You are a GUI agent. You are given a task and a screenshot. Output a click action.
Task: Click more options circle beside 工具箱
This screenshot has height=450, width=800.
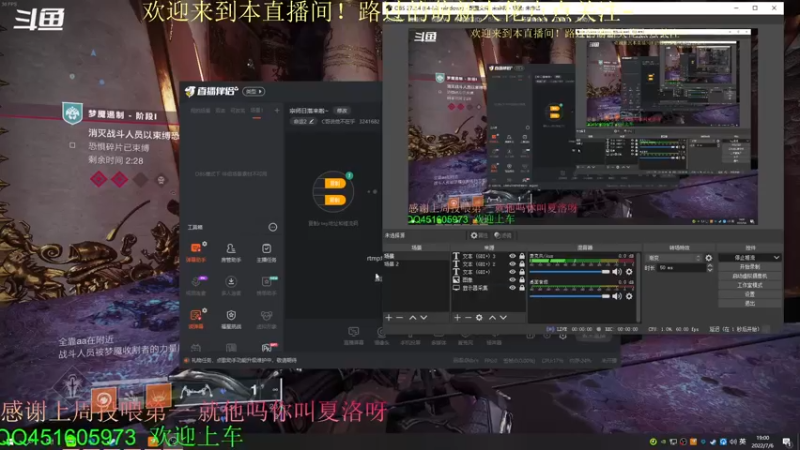tap(273, 227)
